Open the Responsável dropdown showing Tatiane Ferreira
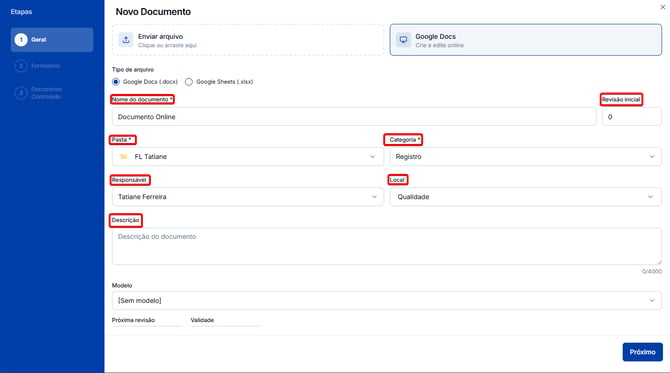 (248, 197)
